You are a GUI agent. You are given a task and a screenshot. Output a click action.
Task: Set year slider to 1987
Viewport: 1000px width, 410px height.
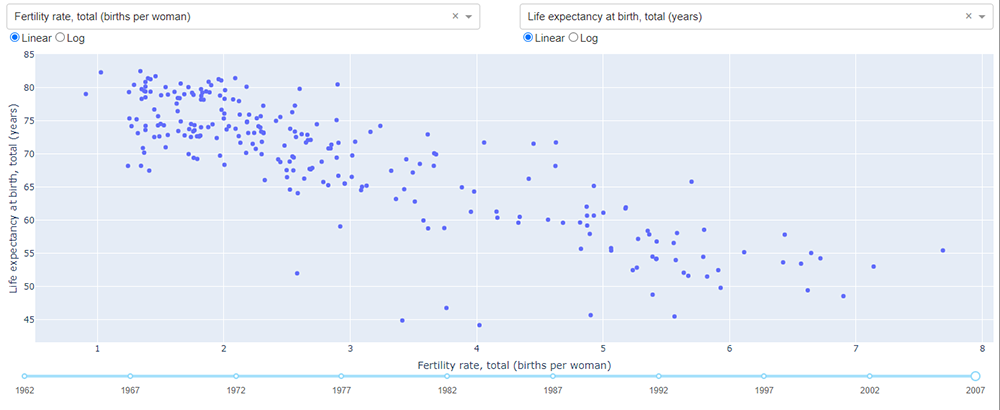(x=553, y=376)
